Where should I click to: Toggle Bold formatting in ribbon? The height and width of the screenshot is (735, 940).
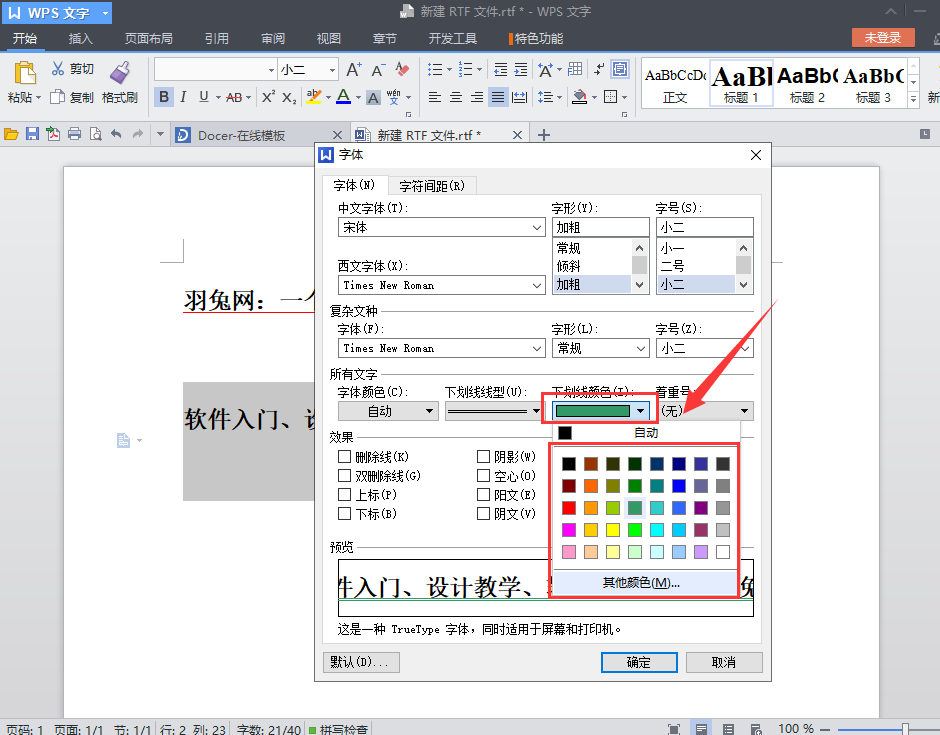pos(164,97)
